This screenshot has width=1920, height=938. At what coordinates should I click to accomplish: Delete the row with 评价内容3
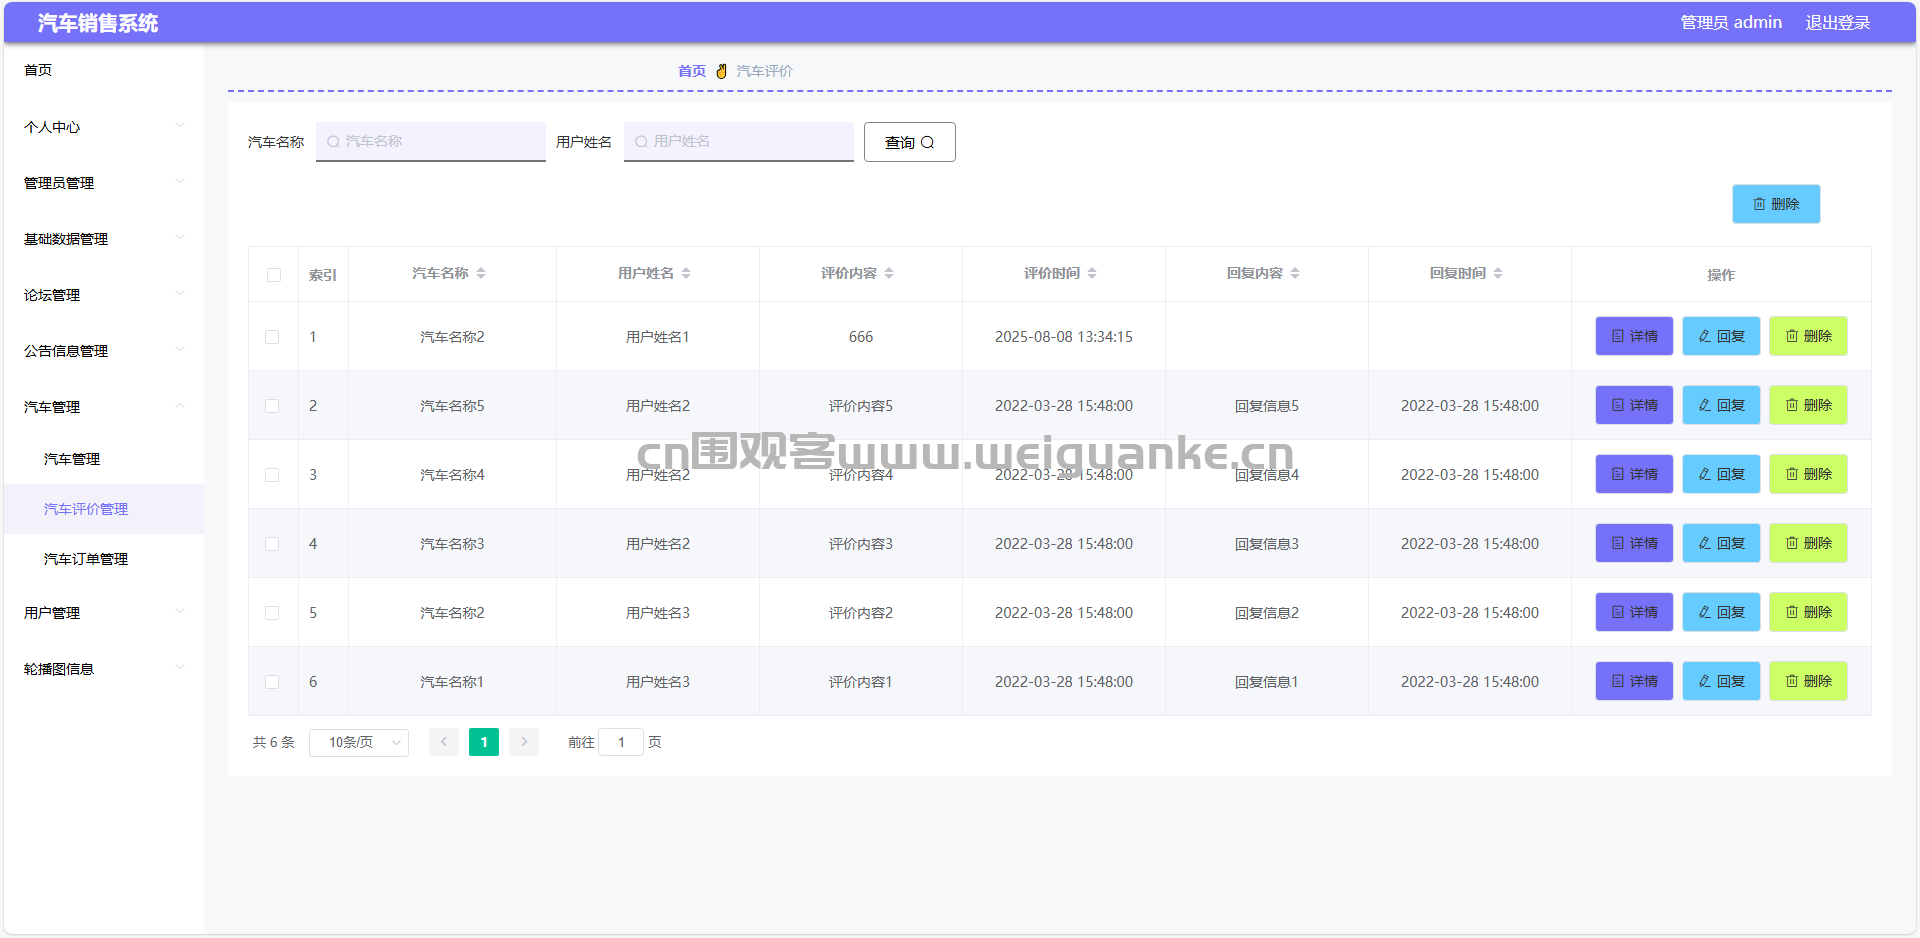[1808, 543]
